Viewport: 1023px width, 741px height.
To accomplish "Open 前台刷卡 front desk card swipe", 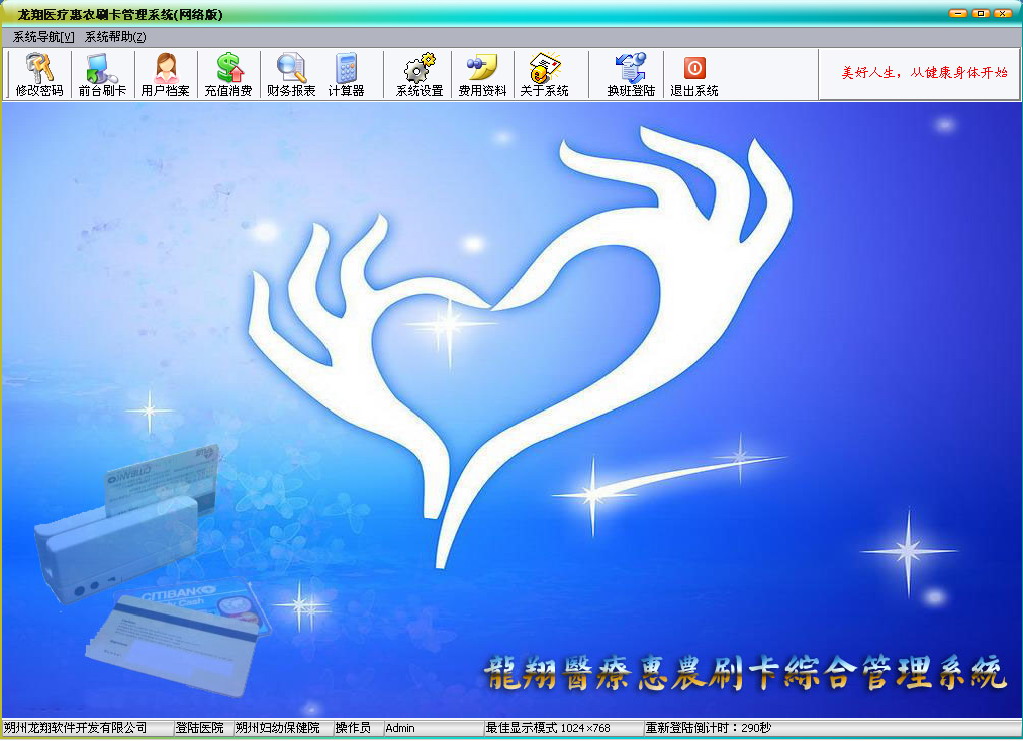I will tap(102, 75).
